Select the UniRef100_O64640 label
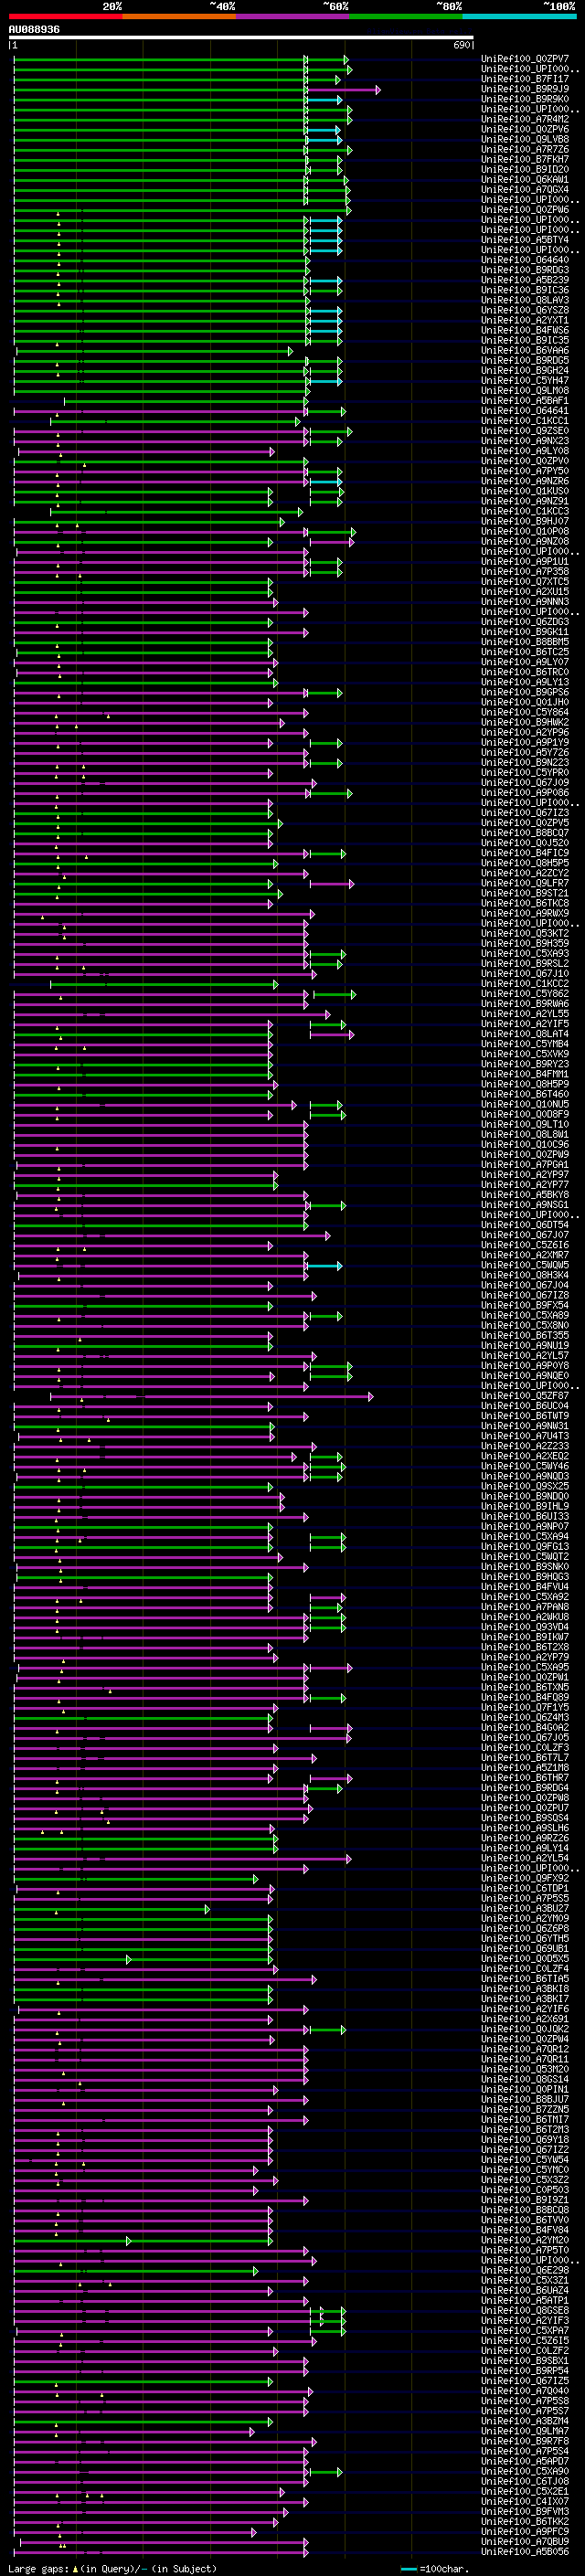This screenshot has width=585, height=2576. pos(525,260)
